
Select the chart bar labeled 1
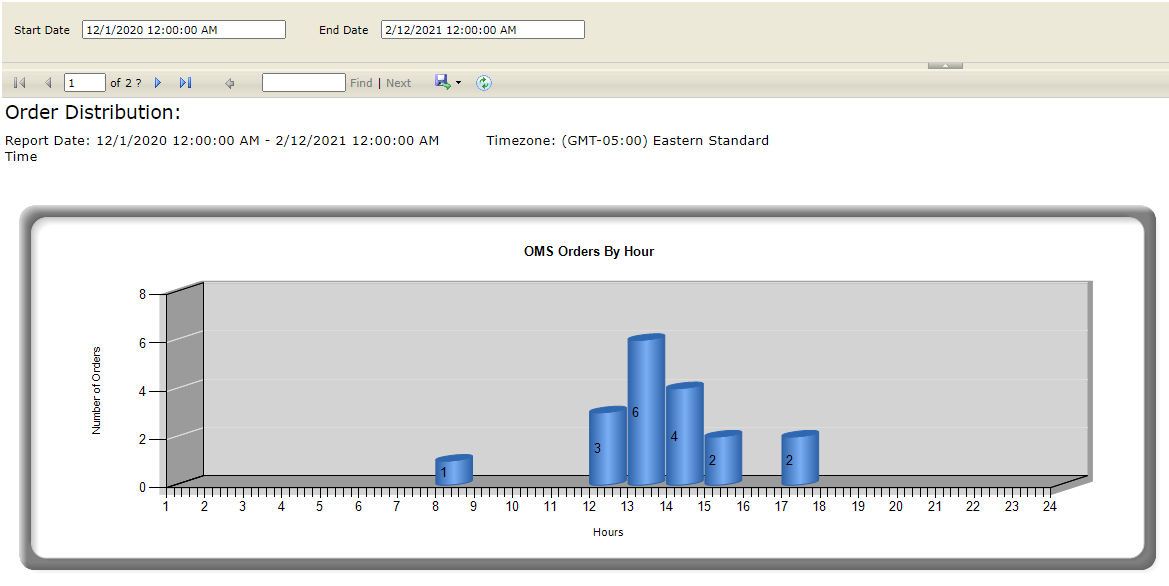(x=453, y=471)
